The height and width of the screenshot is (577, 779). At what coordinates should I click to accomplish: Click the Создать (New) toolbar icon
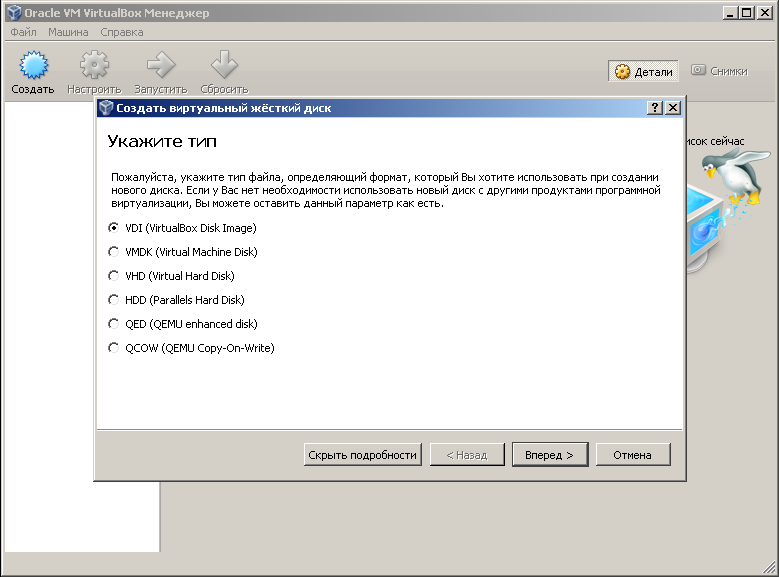[x=33, y=65]
